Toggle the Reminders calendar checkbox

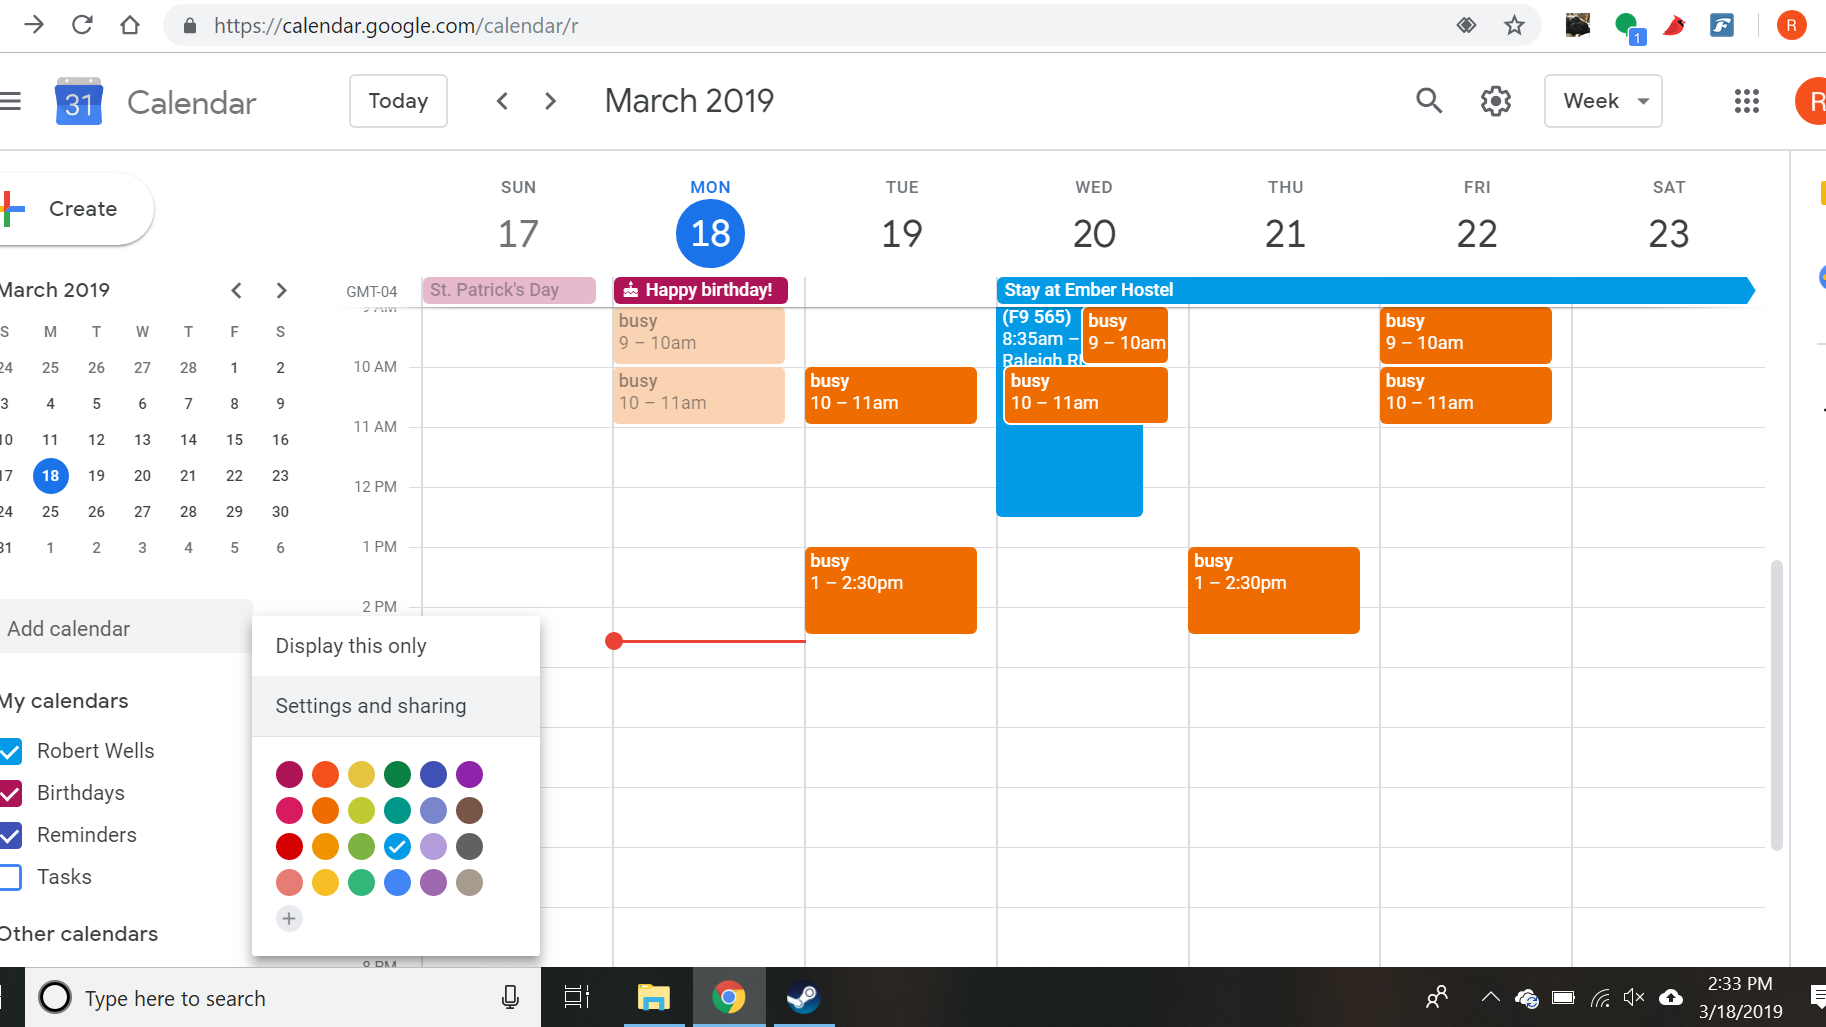pos(11,835)
